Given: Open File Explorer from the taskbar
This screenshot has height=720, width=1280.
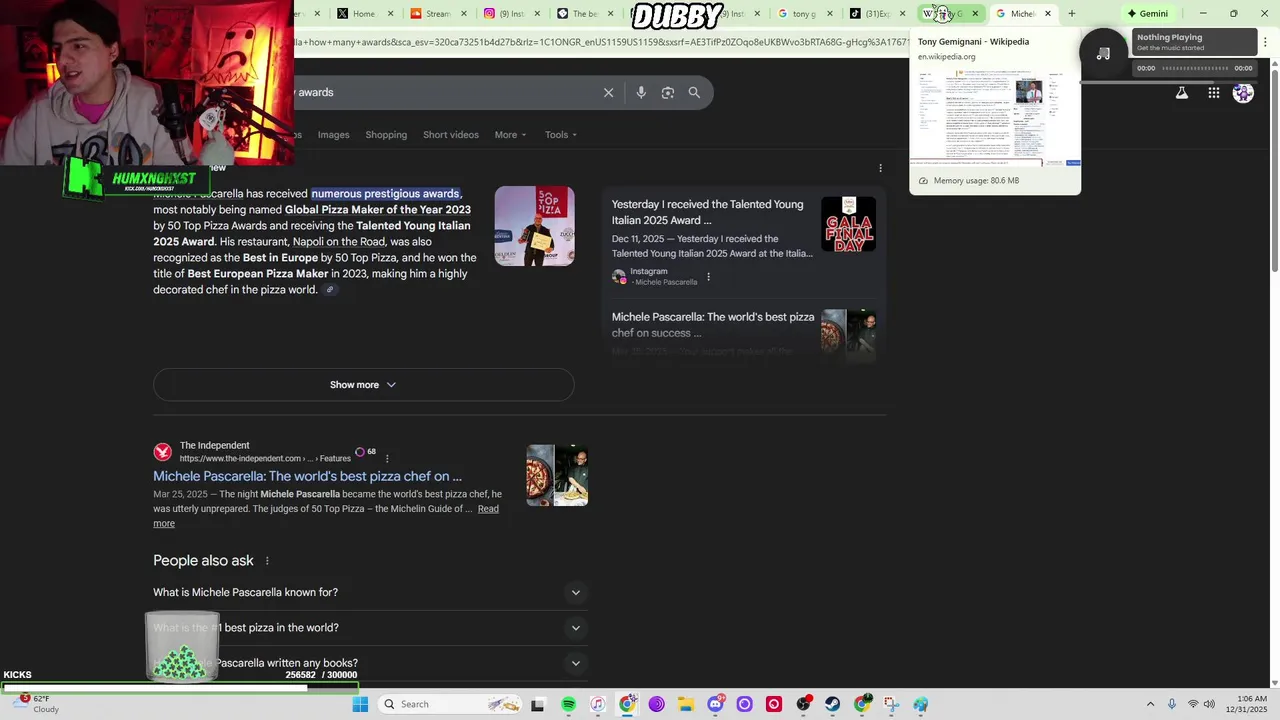Looking at the screenshot, I should (685, 704).
